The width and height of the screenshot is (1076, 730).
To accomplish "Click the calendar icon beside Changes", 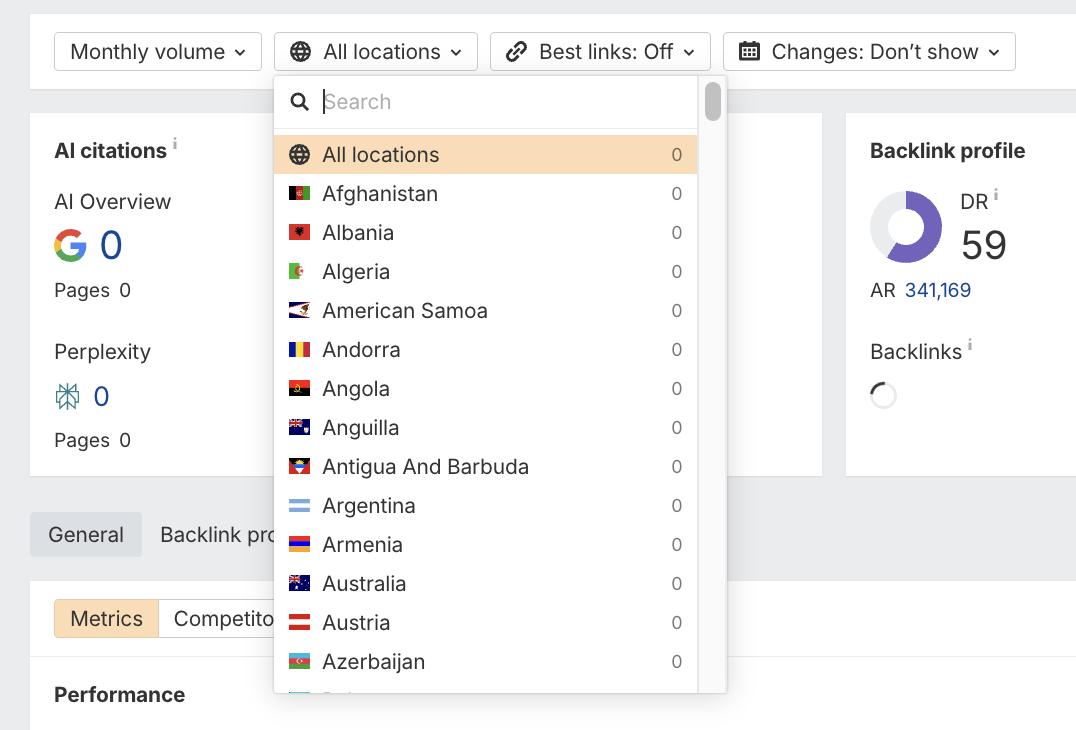I will tap(749, 51).
